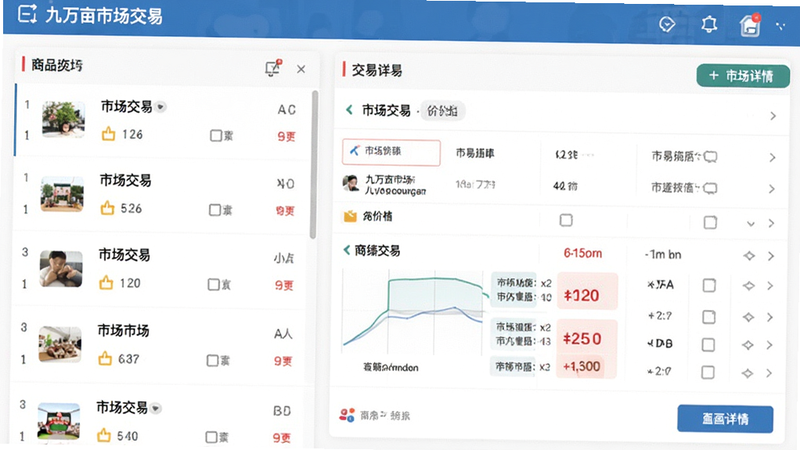Click the user avatar beside 九万亩市场
The image size is (800, 450).
(x=351, y=183)
